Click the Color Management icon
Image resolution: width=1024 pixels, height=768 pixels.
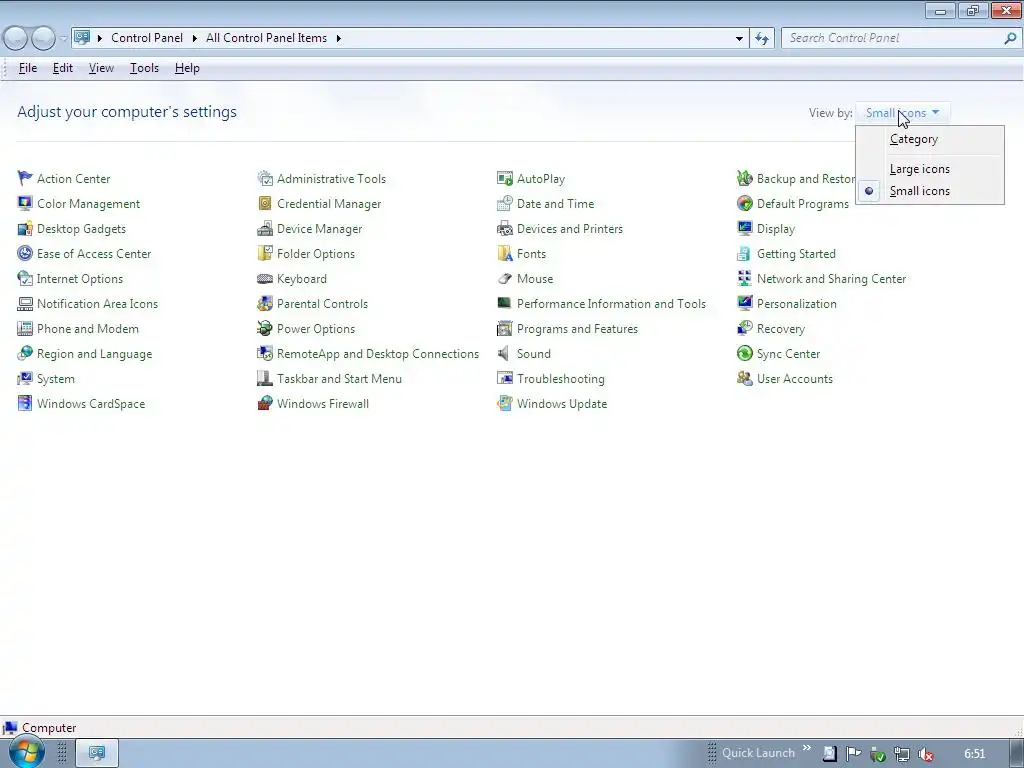(25, 203)
